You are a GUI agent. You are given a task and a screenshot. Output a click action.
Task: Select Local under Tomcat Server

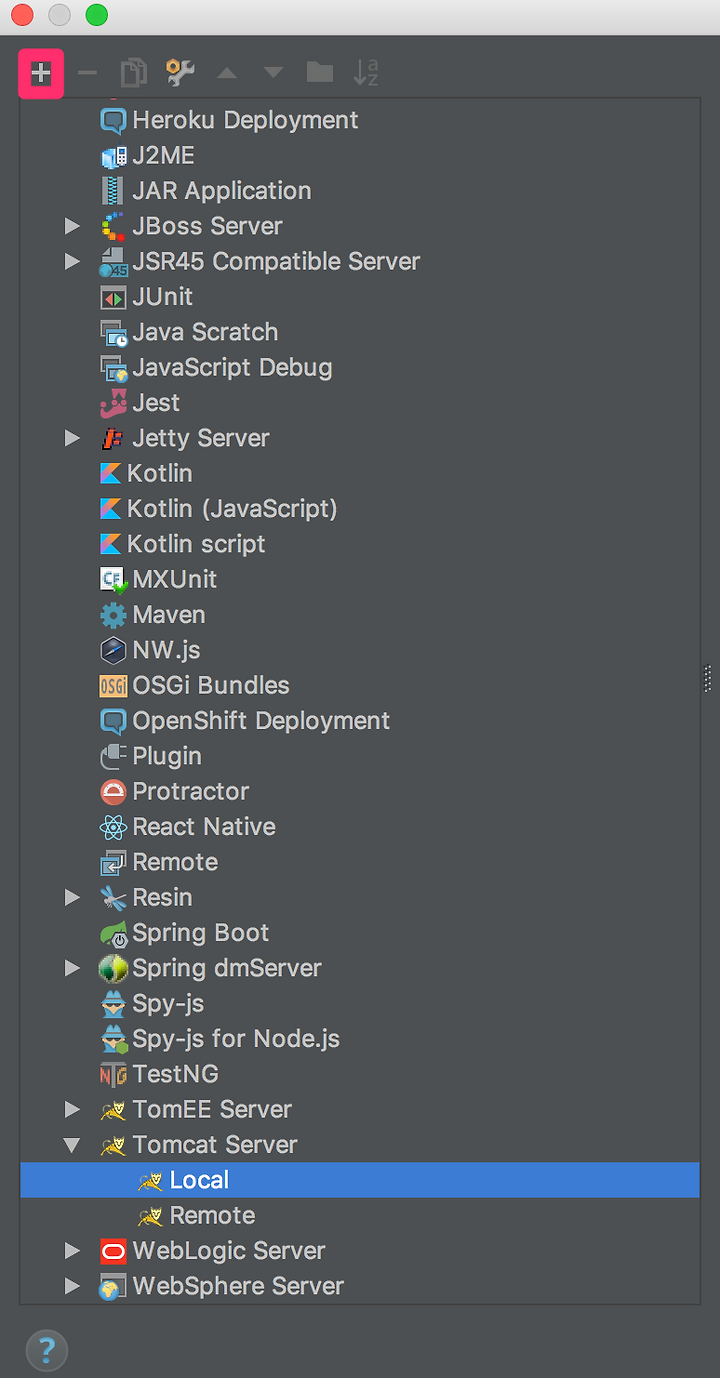(360, 1180)
